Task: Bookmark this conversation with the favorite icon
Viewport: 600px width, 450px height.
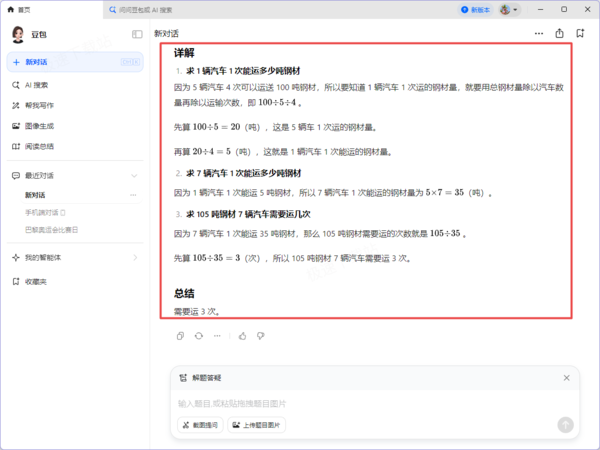Action: [x=580, y=34]
